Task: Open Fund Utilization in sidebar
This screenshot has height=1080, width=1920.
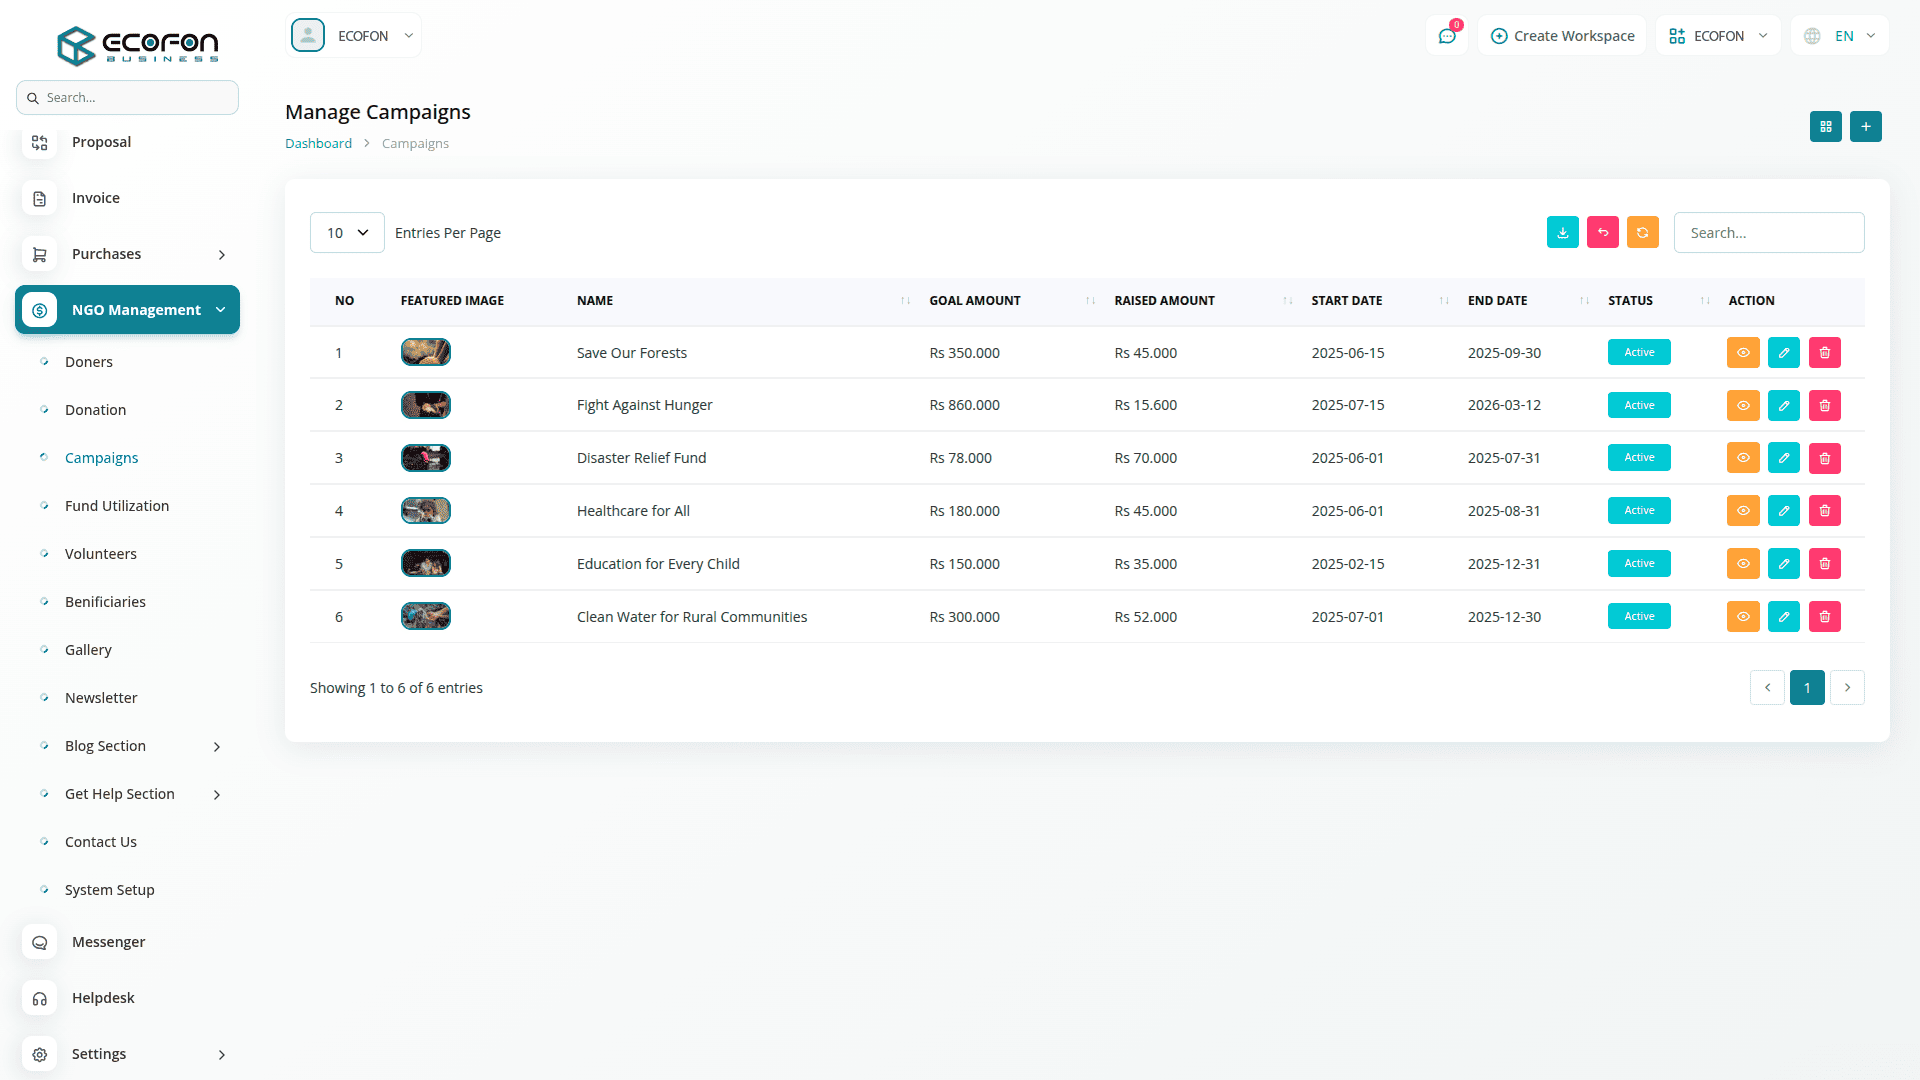Action: point(117,506)
